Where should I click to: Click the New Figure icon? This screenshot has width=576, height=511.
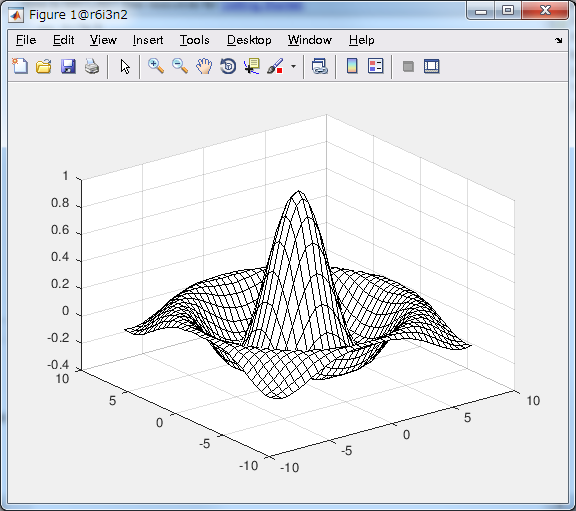point(20,66)
